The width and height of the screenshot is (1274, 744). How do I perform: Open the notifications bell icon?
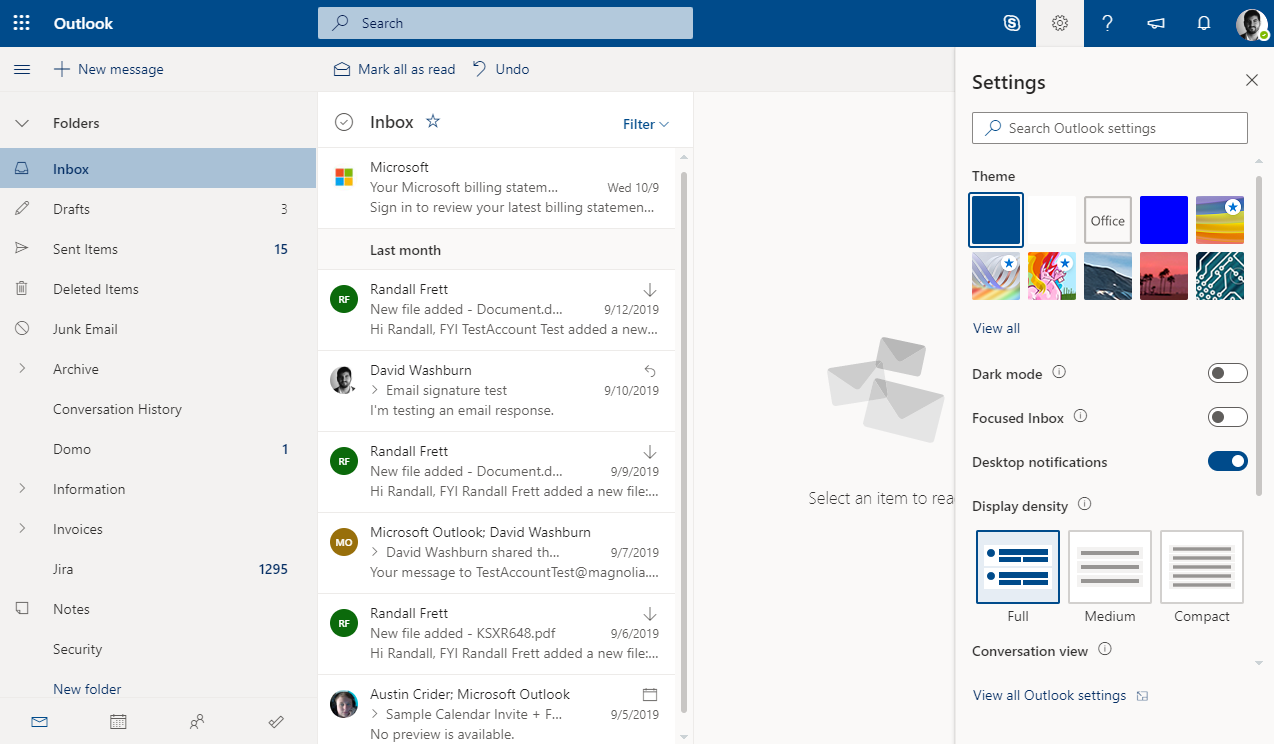click(x=1204, y=23)
